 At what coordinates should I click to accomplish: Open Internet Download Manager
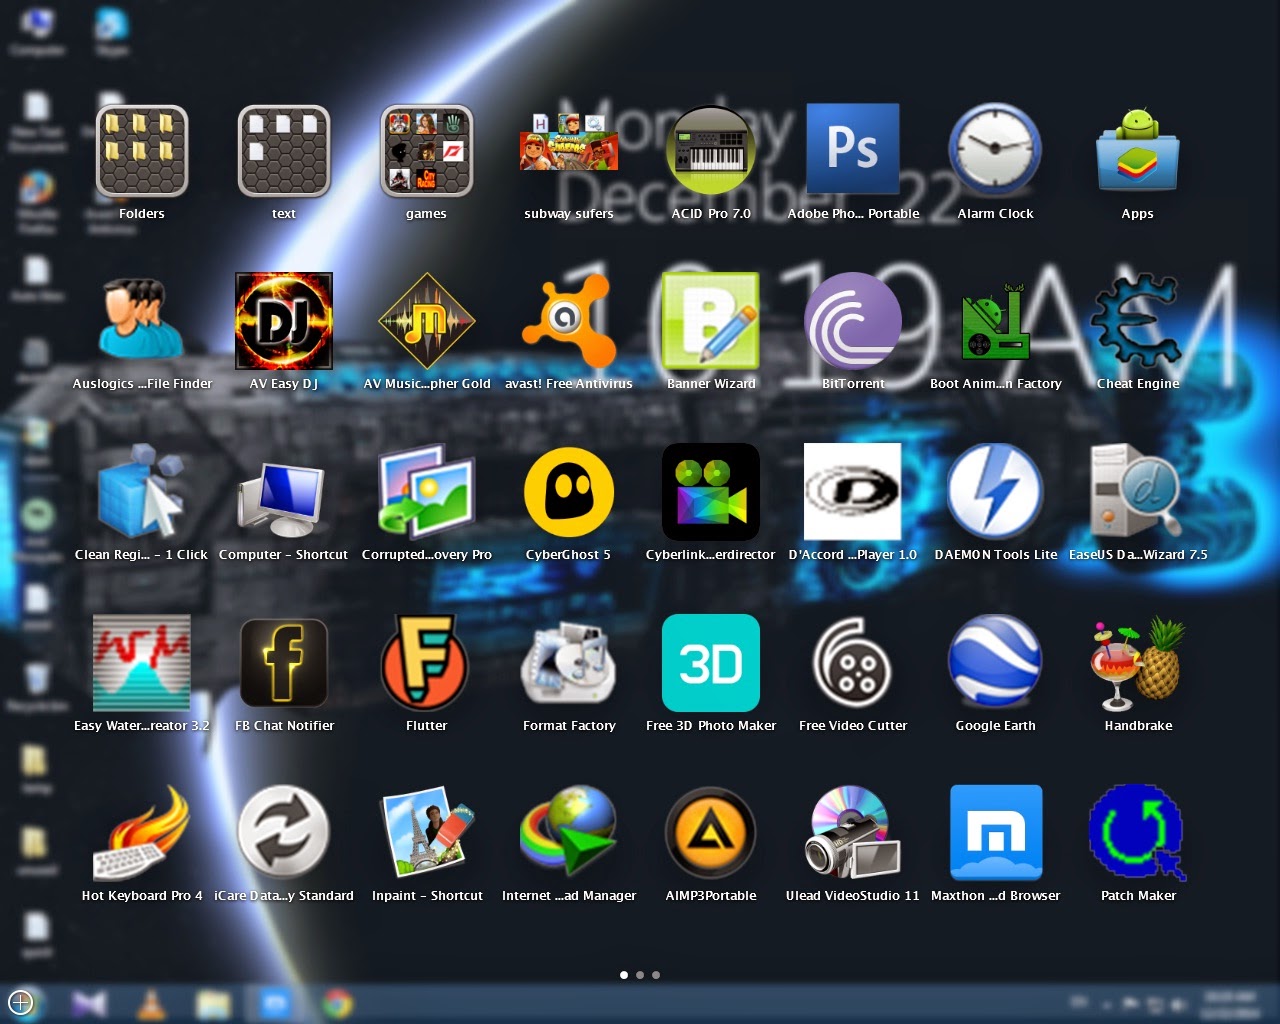[x=569, y=832]
